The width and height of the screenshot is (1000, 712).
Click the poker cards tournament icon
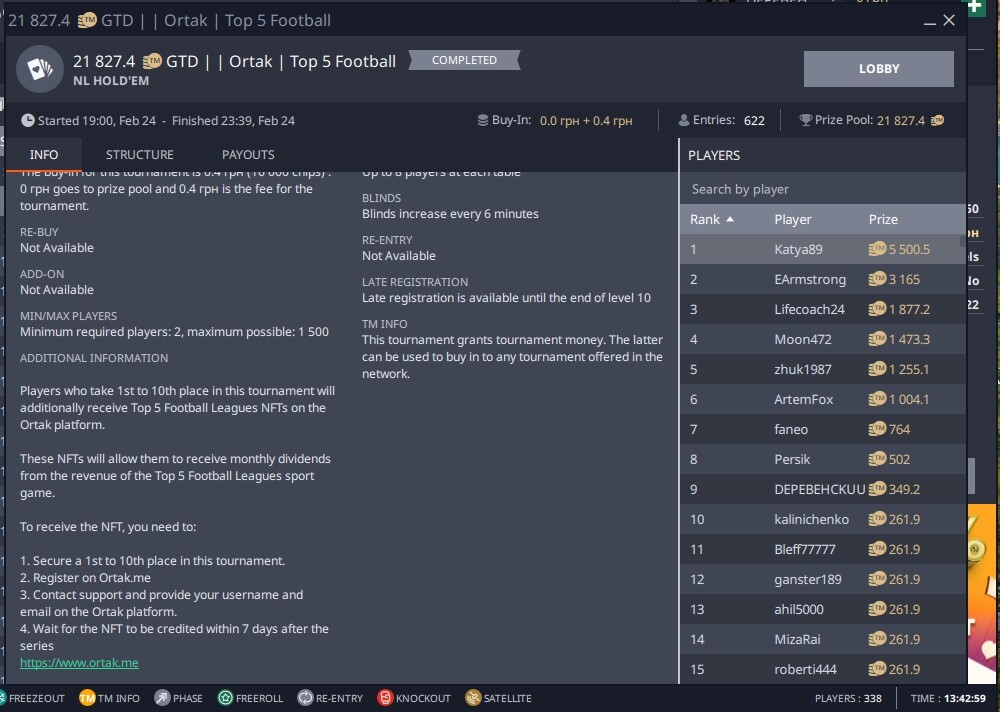(40, 69)
